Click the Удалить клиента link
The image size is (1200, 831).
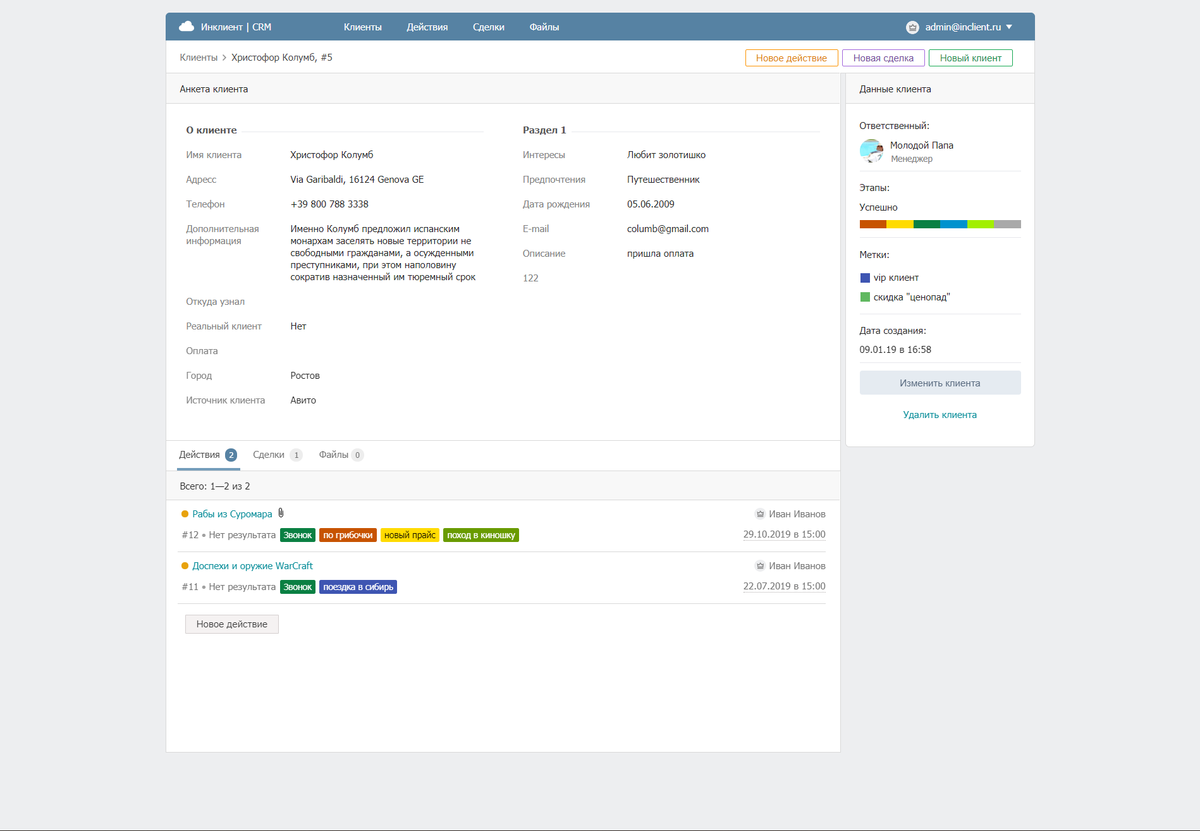pyautogui.click(x=939, y=414)
